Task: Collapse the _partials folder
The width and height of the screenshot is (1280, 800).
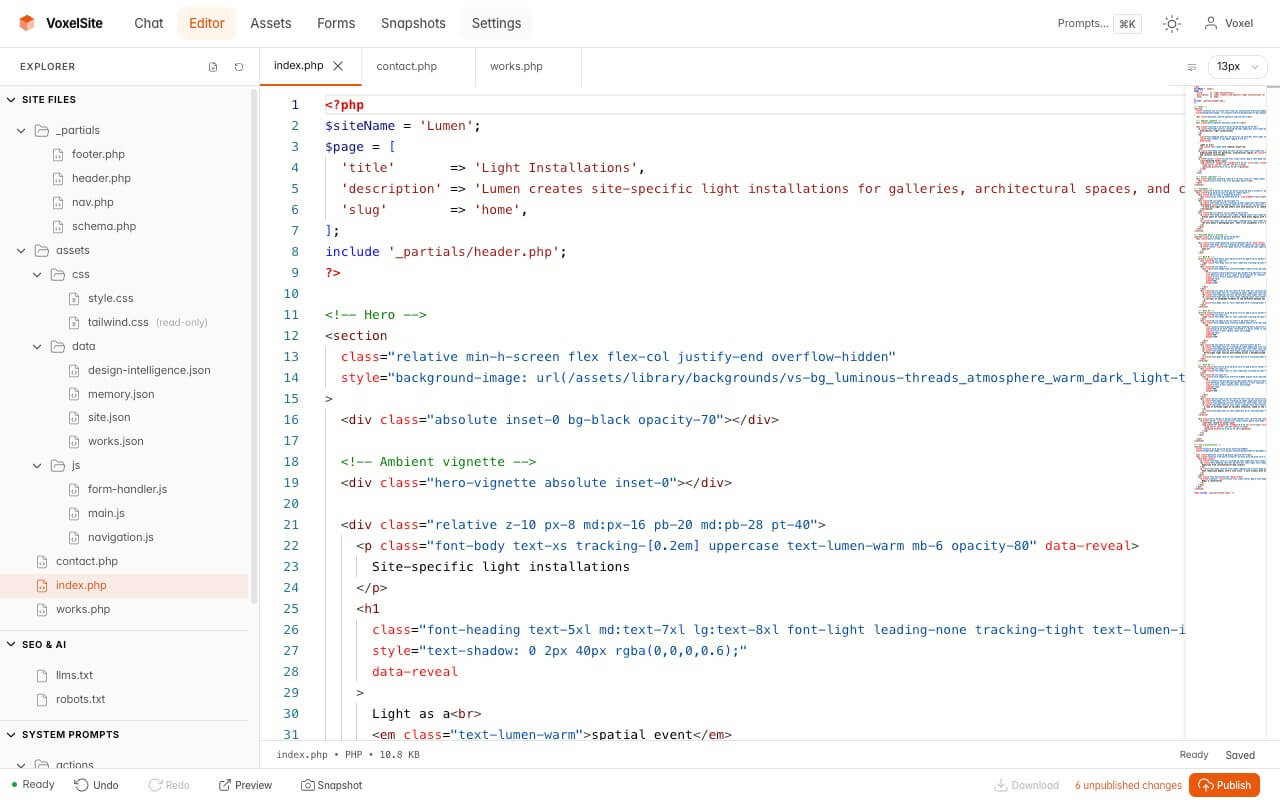Action: click(x=21, y=130)
